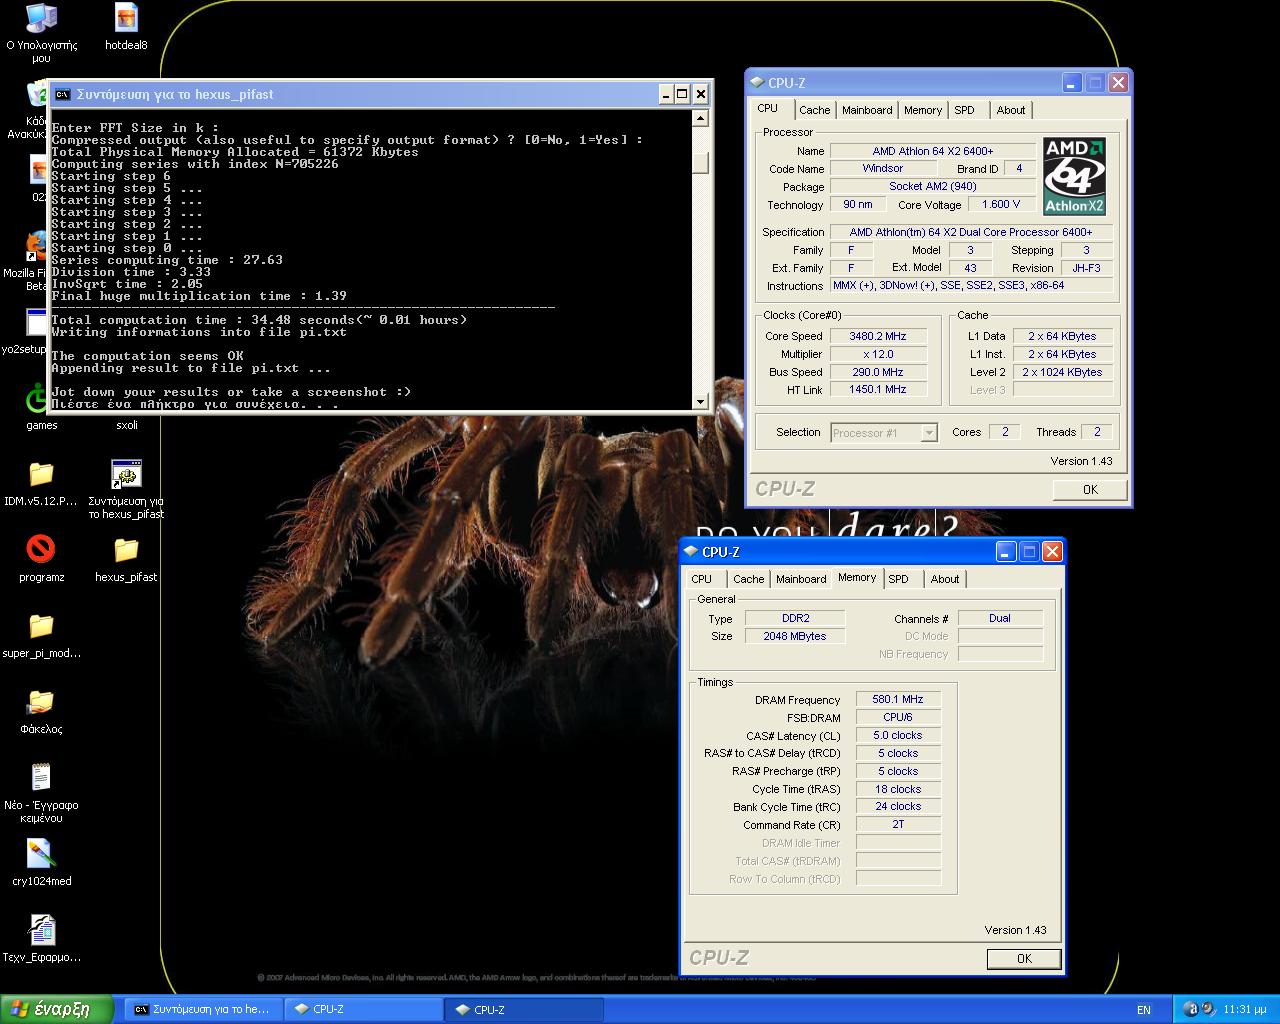Launch the hexus_pifast shortcut icon on the desktop
The width and height of the screenshot is (1280, 1024).
coord(126,489)
